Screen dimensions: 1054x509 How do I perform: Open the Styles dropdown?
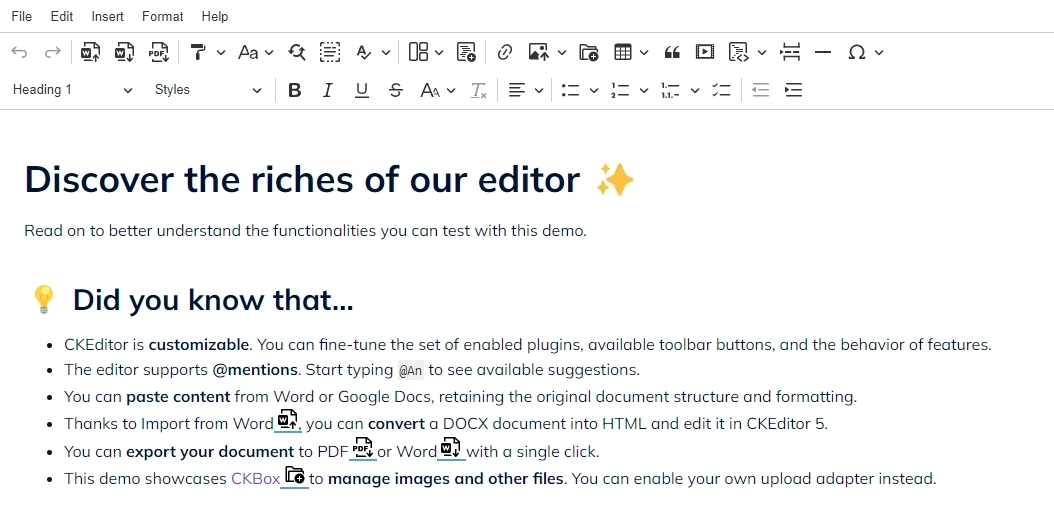[208, 90]
